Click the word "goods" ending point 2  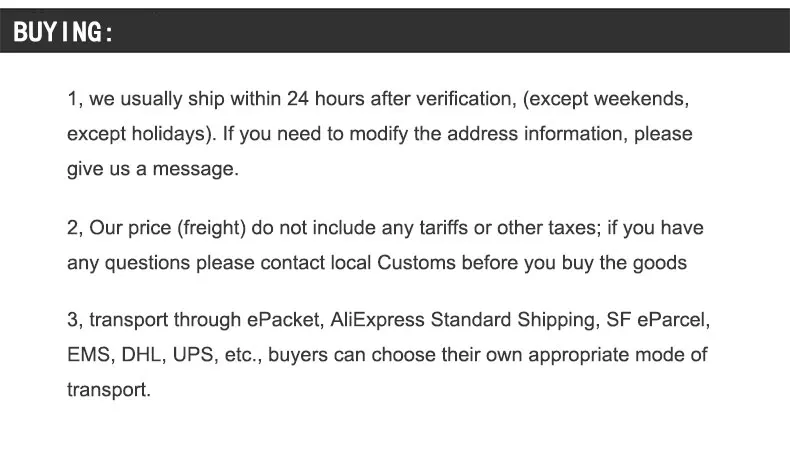(x=662, y=263)
